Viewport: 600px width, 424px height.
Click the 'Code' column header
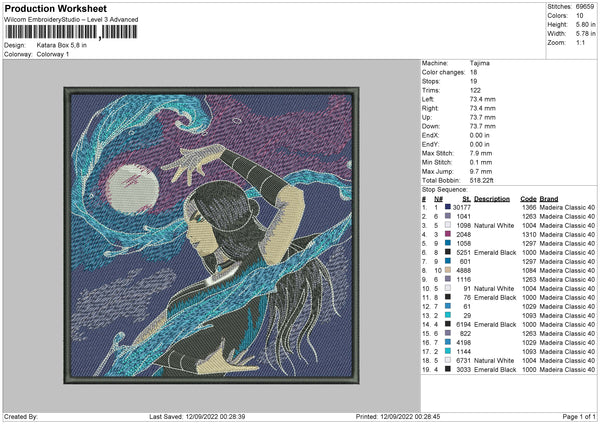click(528, 199)
